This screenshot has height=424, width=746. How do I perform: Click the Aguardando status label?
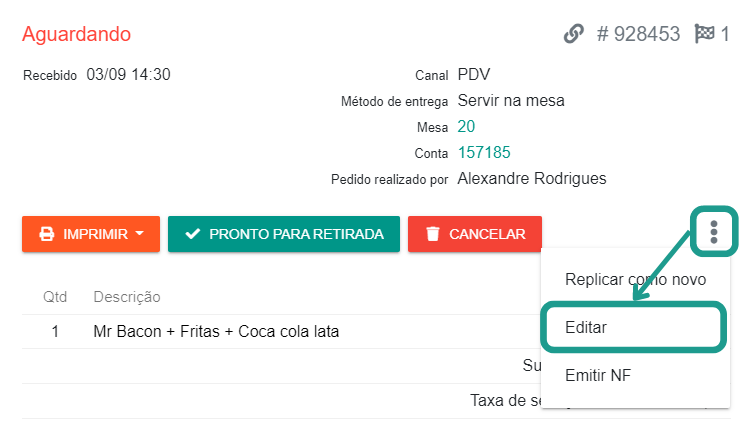76,34
